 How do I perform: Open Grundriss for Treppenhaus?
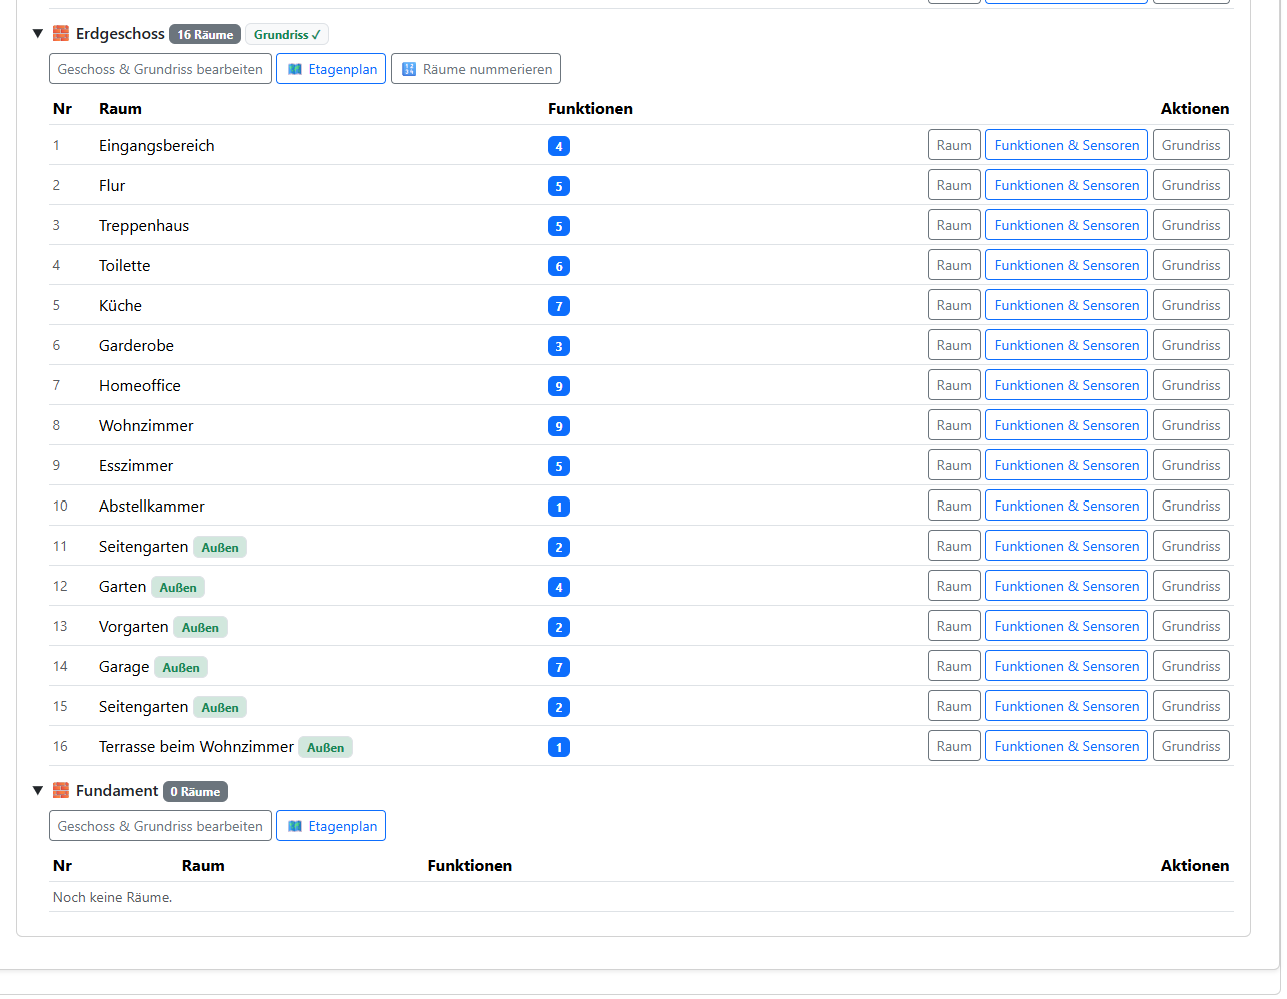(1191, 225)
